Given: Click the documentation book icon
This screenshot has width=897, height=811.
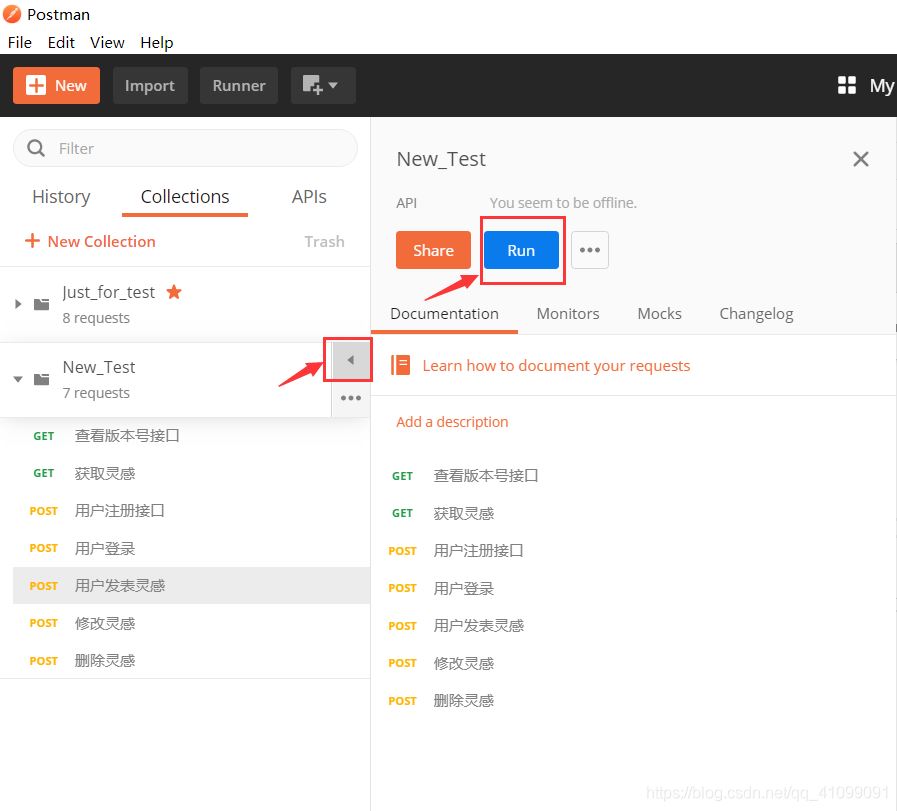Looking at the screenshot, I should coord(400,365).
